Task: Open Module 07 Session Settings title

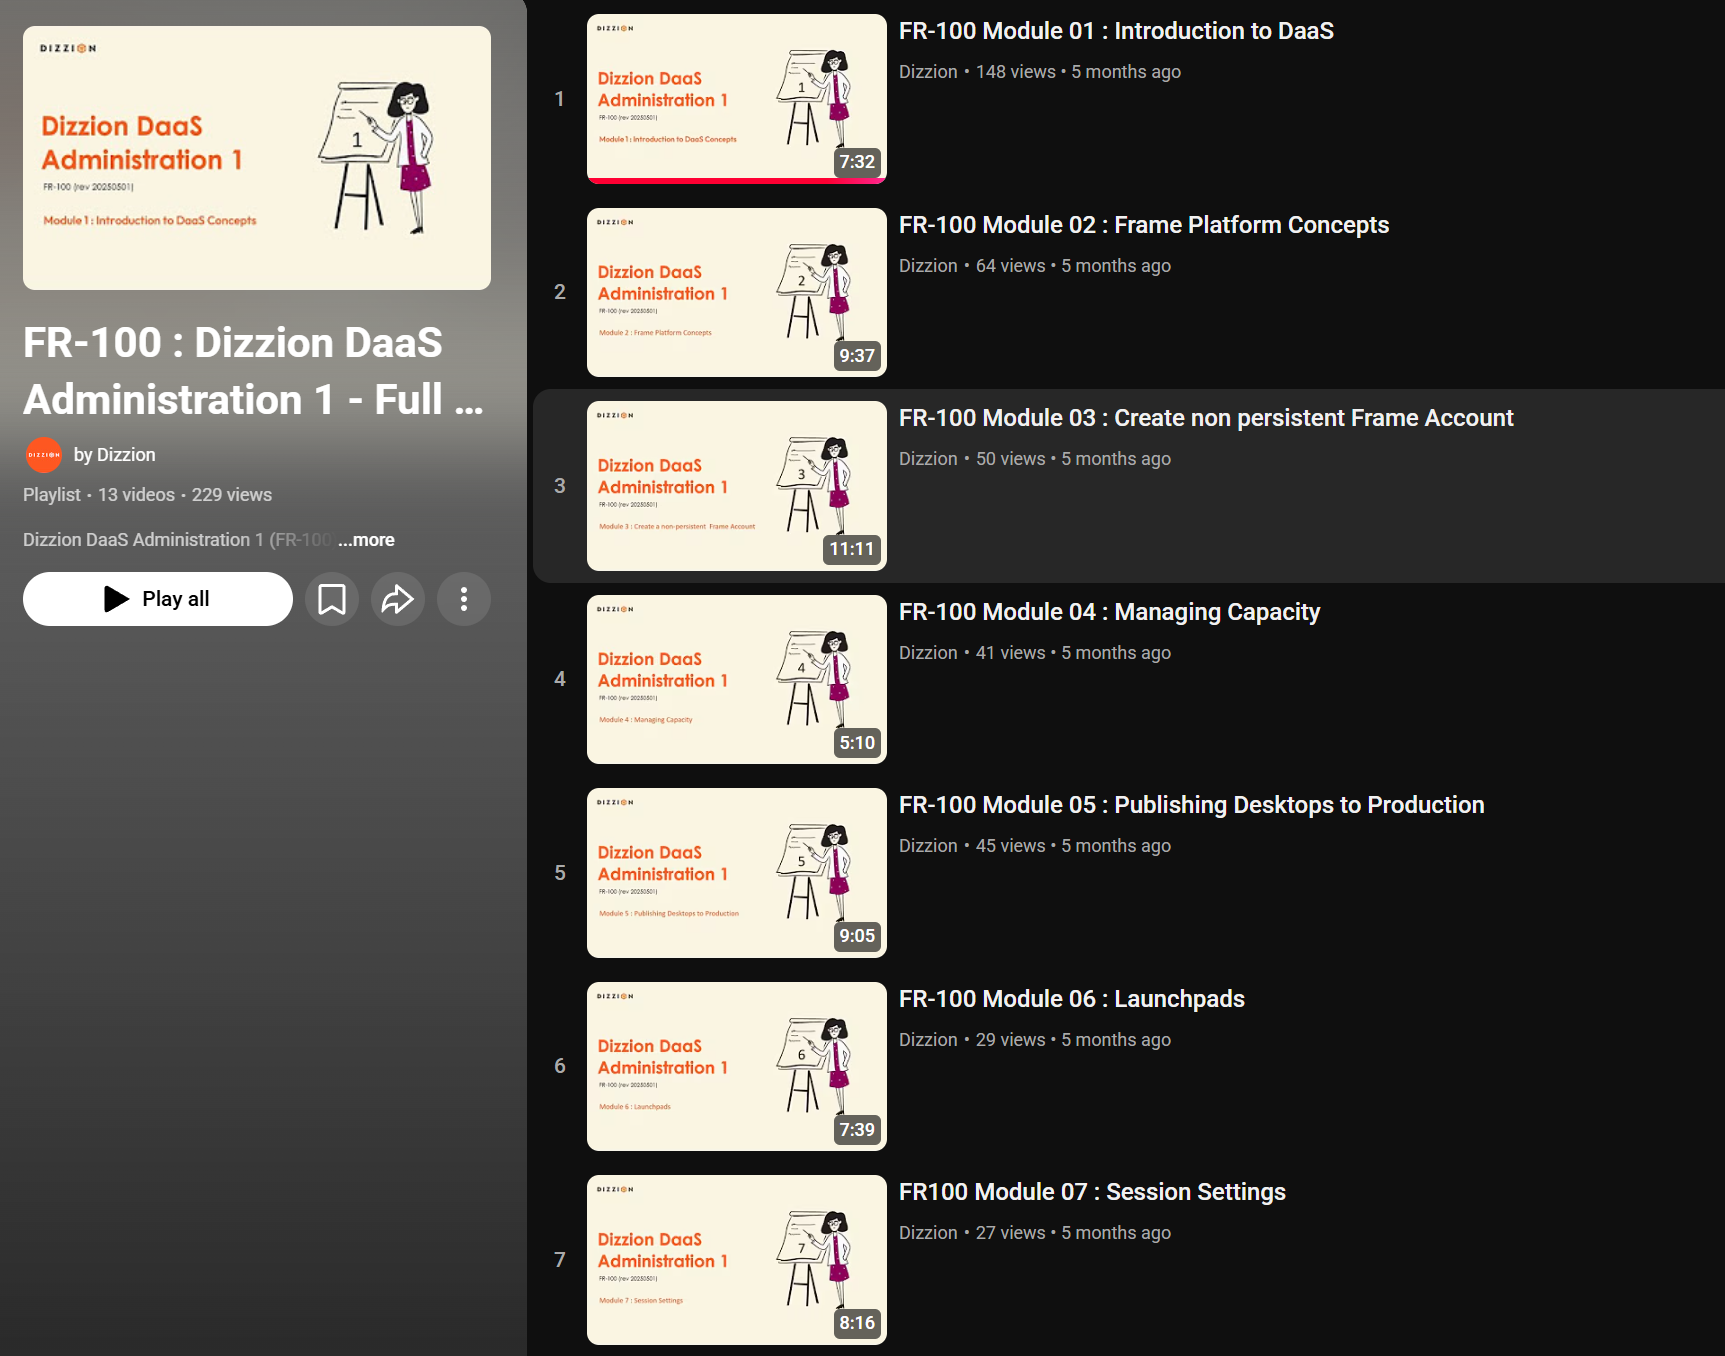Action: pos(1092,1192)
